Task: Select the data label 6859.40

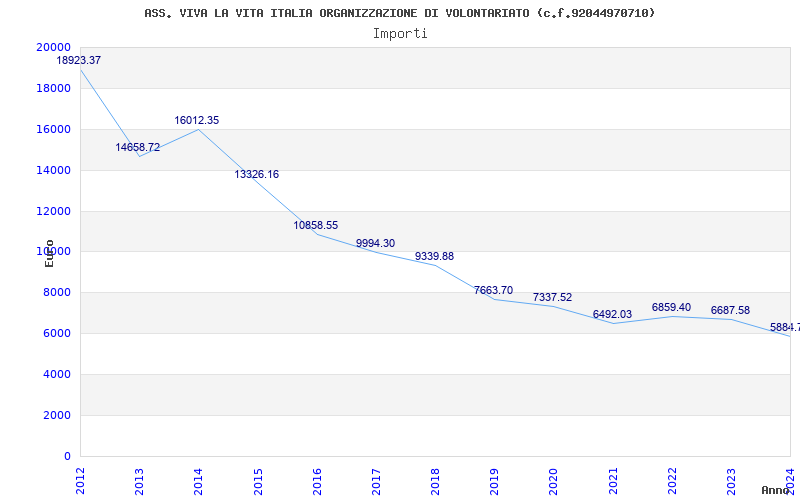Action: [x=671, y=307]
